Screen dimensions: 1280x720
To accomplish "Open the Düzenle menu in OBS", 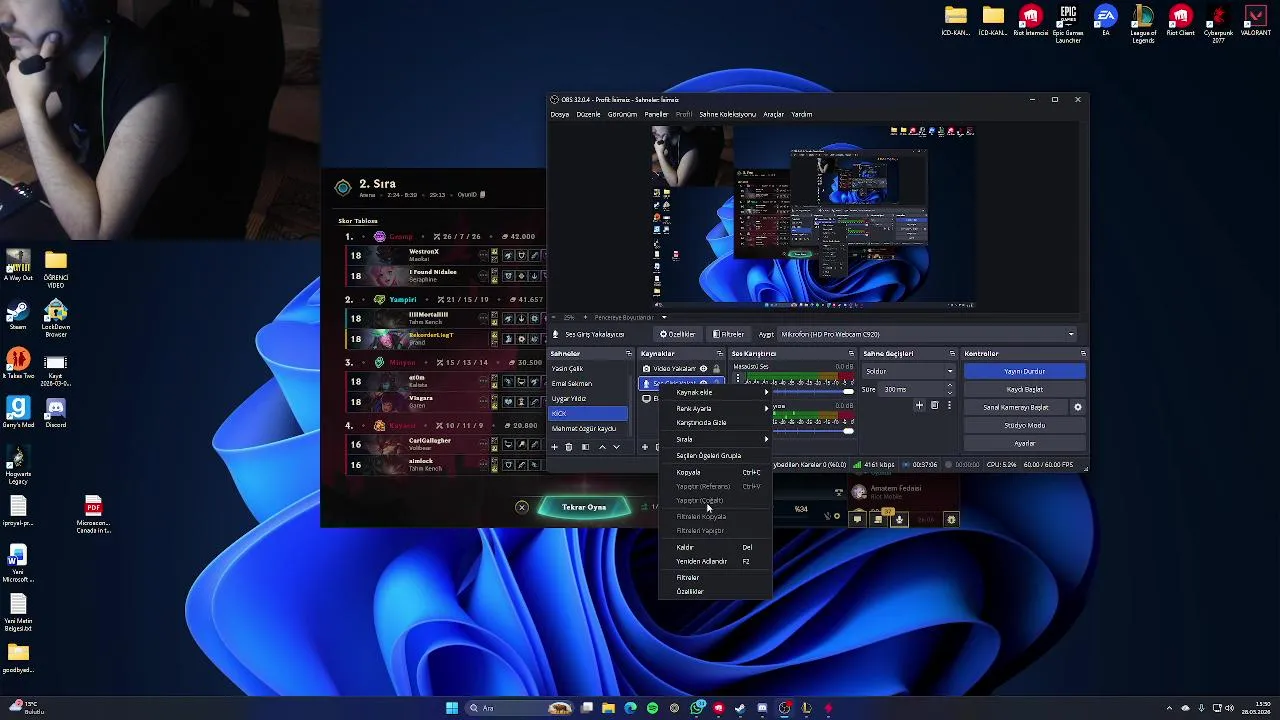I will click(x=589, y=114).
